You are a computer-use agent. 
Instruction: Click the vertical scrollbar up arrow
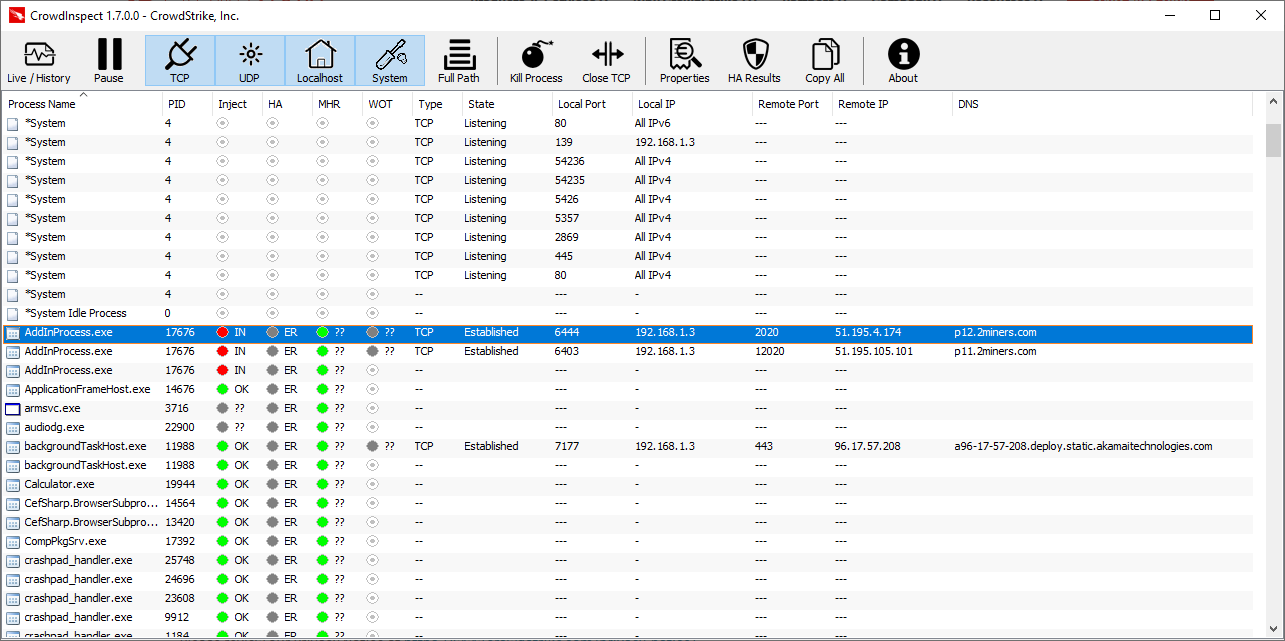click(x=1273, y=102)
